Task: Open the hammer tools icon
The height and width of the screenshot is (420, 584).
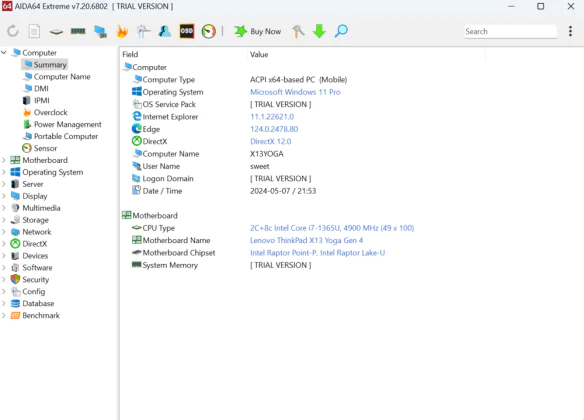Action: click(x=298, y=31)
